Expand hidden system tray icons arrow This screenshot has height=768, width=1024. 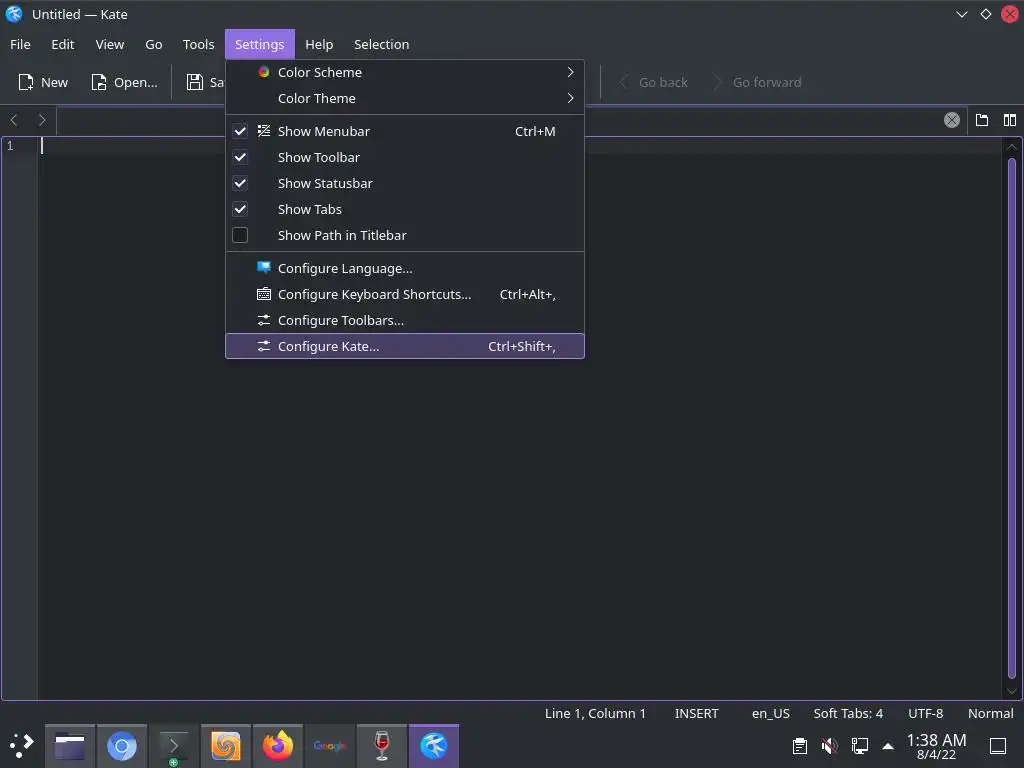point(888,746)
